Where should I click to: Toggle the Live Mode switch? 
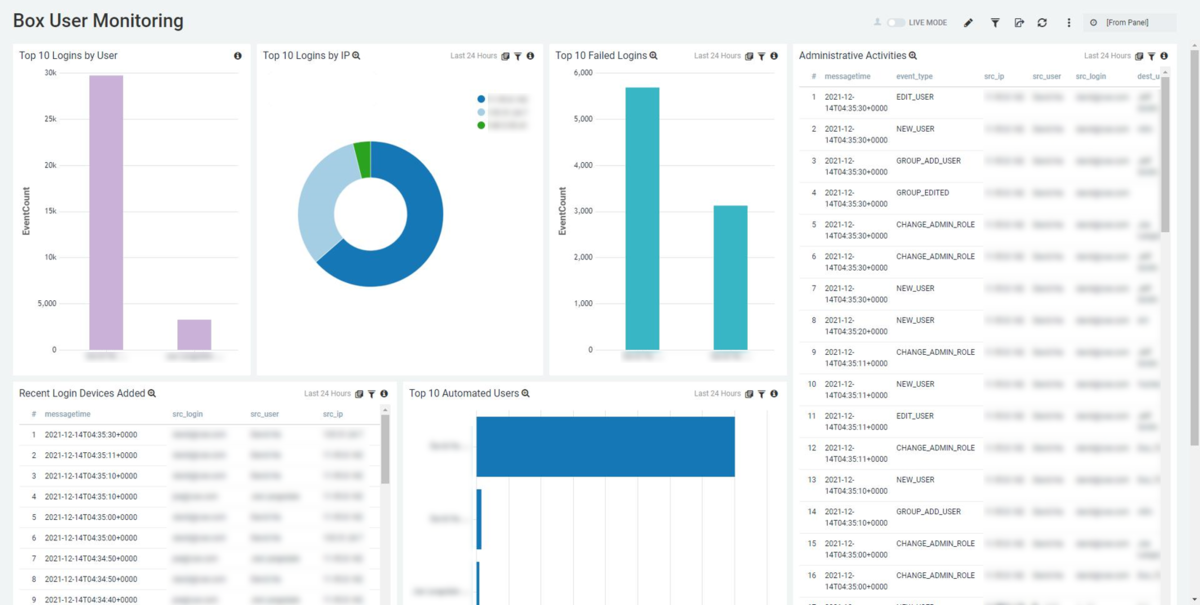pos(895,22)
